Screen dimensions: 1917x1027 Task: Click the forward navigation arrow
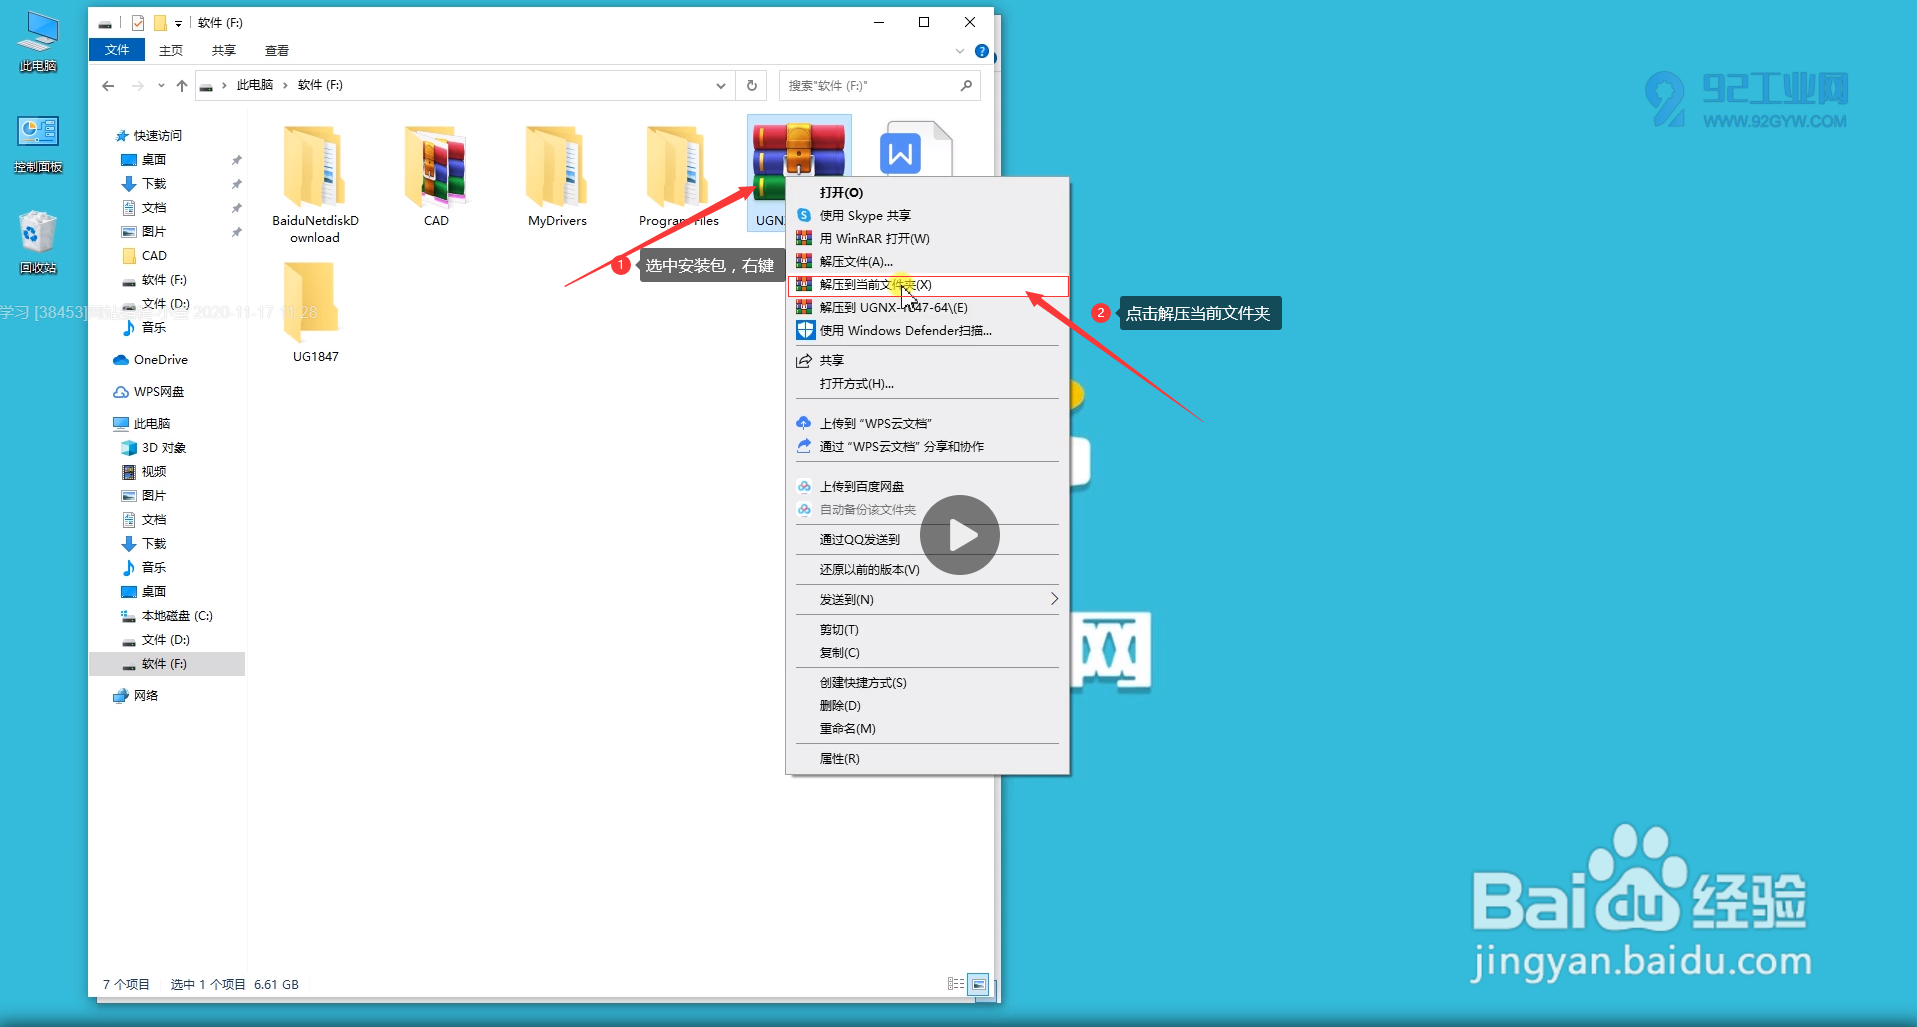pos(138,86)
